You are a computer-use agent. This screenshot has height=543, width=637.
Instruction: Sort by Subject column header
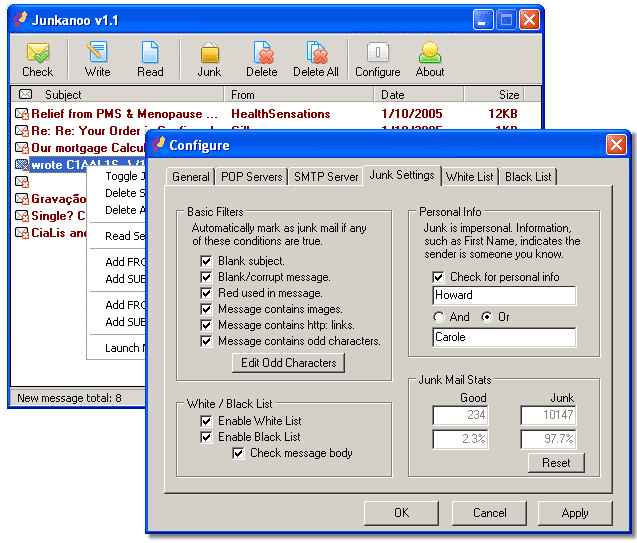[118, 95]
